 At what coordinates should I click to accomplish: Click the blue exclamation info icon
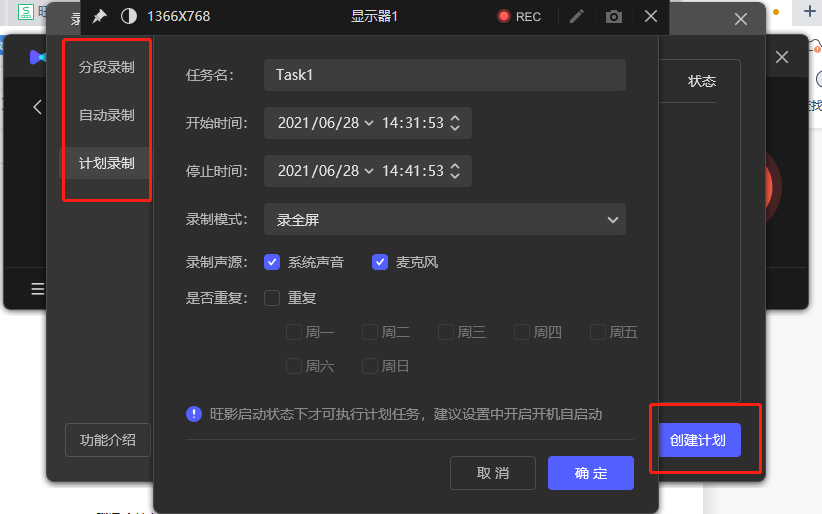(x=194, y=414)
